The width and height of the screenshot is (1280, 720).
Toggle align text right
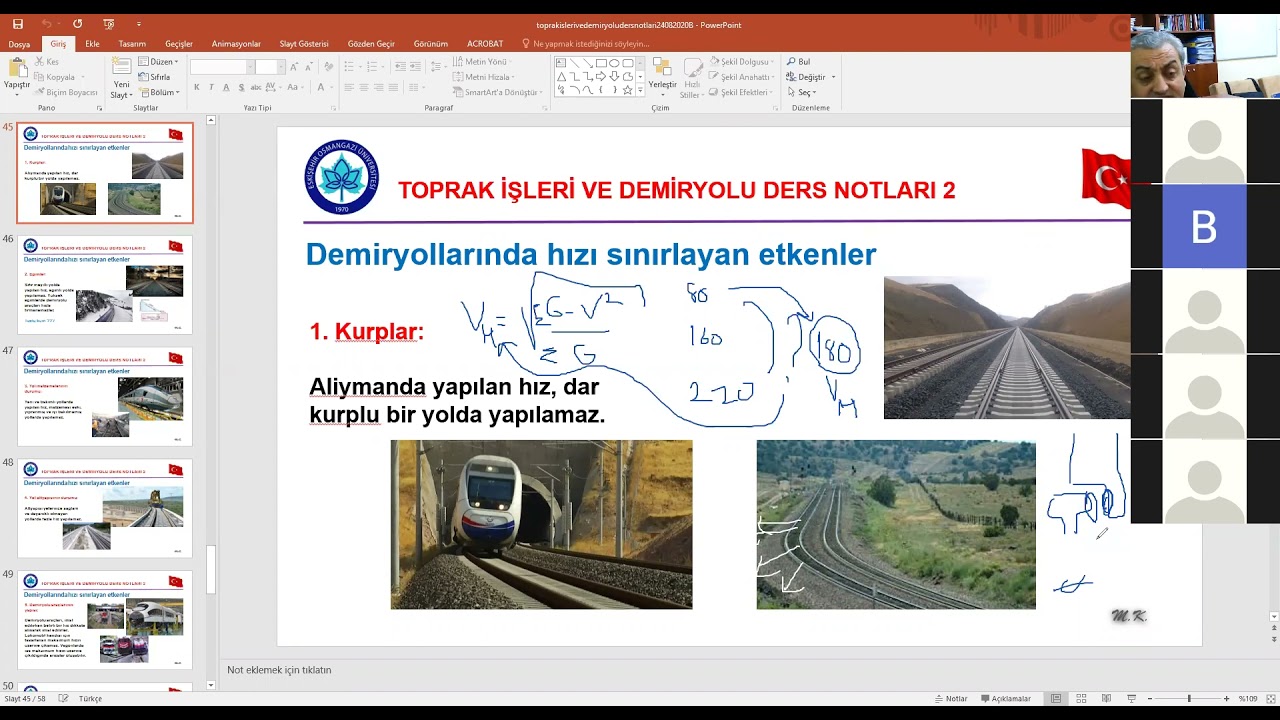tap(379, 87)
